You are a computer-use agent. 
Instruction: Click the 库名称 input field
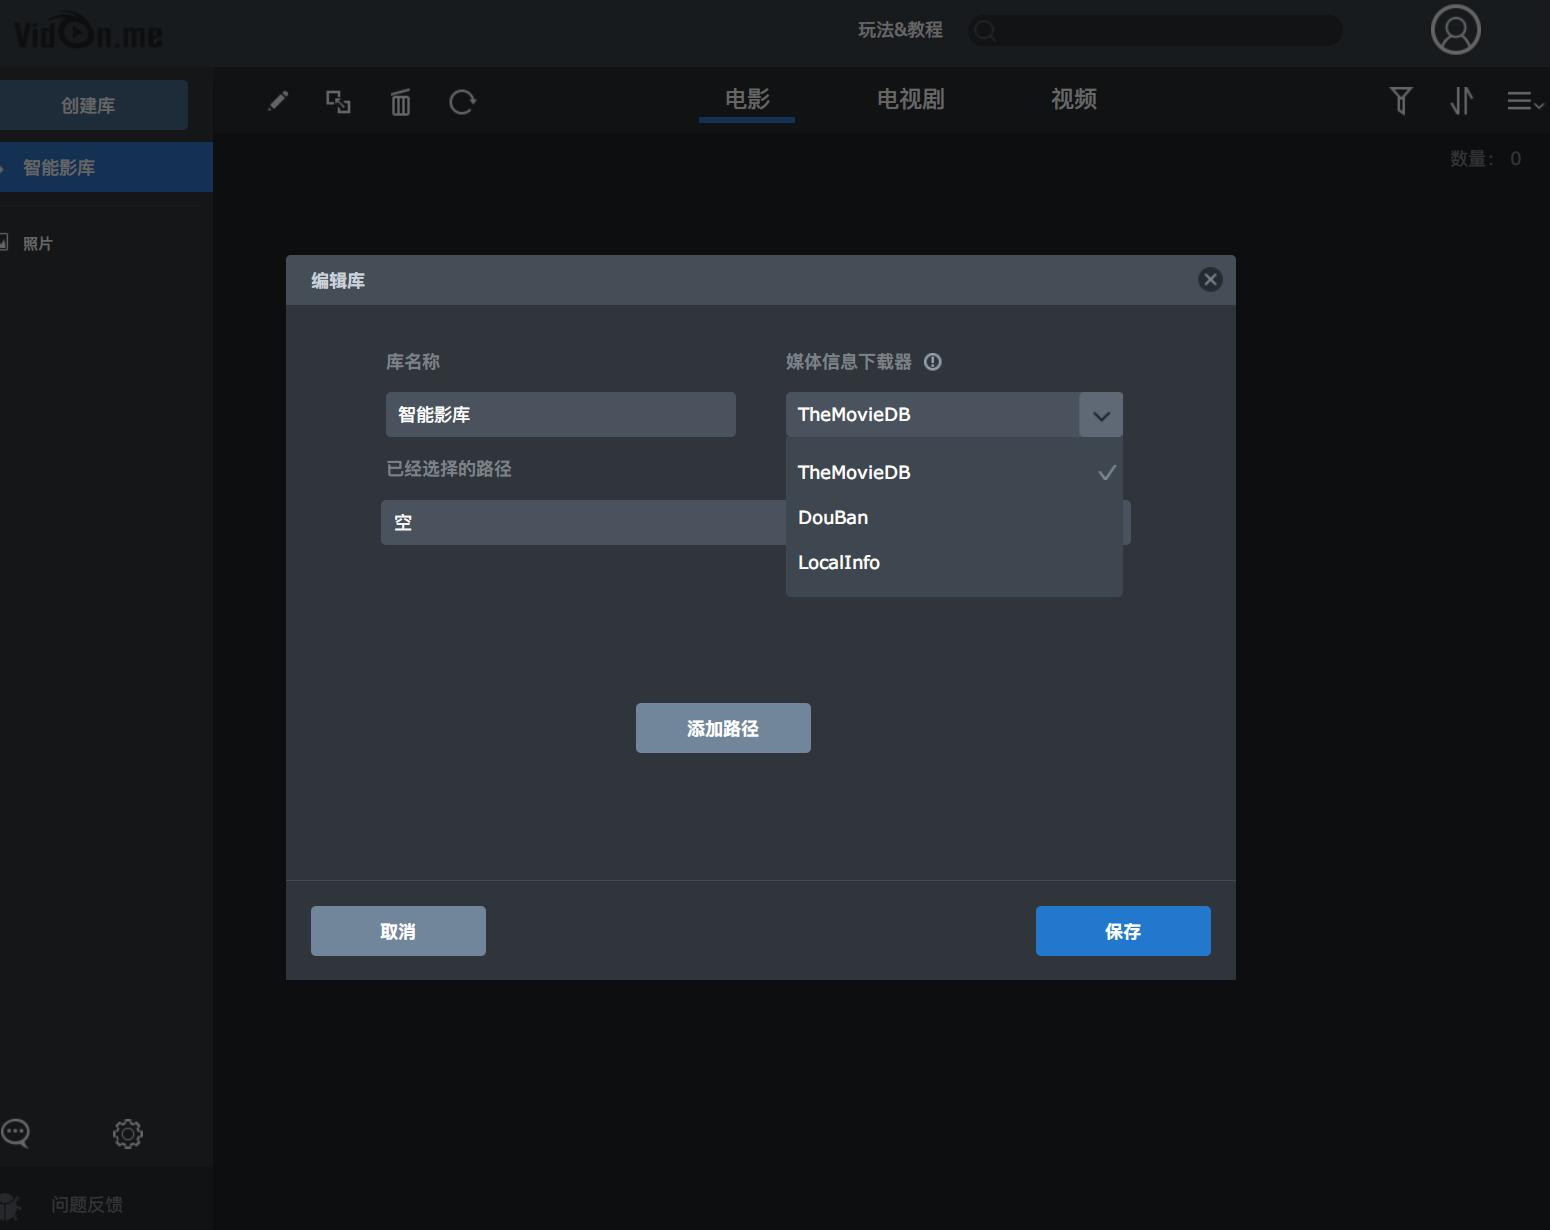(x=560, y=415)
